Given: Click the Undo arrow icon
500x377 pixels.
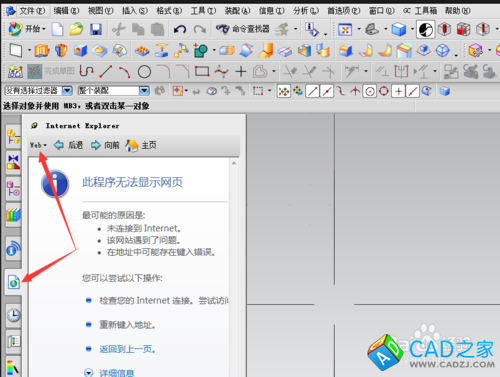Looking at the screenshot, I should [180, 30].
